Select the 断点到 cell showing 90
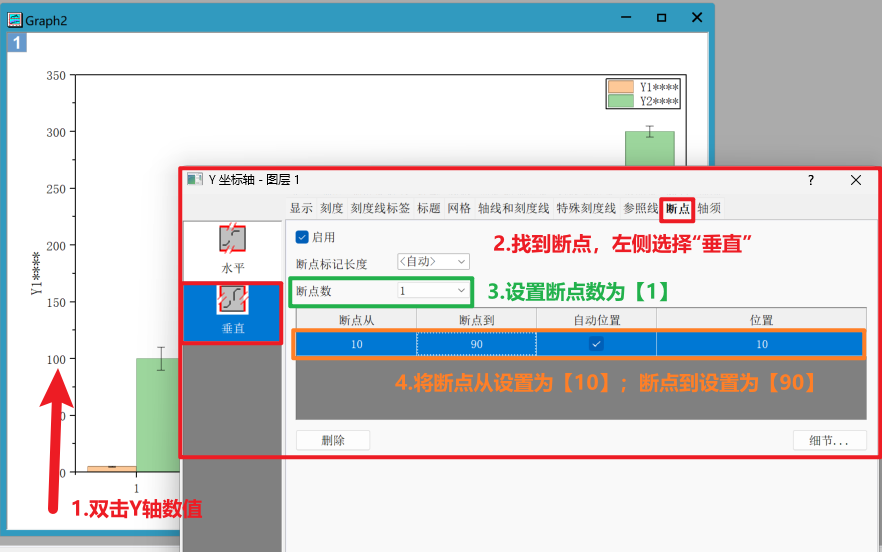This screenshot has height=552, width=882. click(x=476, y=344)
